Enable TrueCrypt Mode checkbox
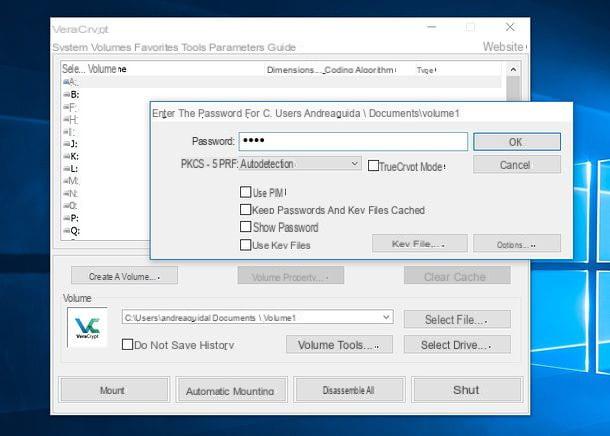Image resolution: width=610 pixels, height=436 pixels. pyautogui.click(x=373, y=166)
